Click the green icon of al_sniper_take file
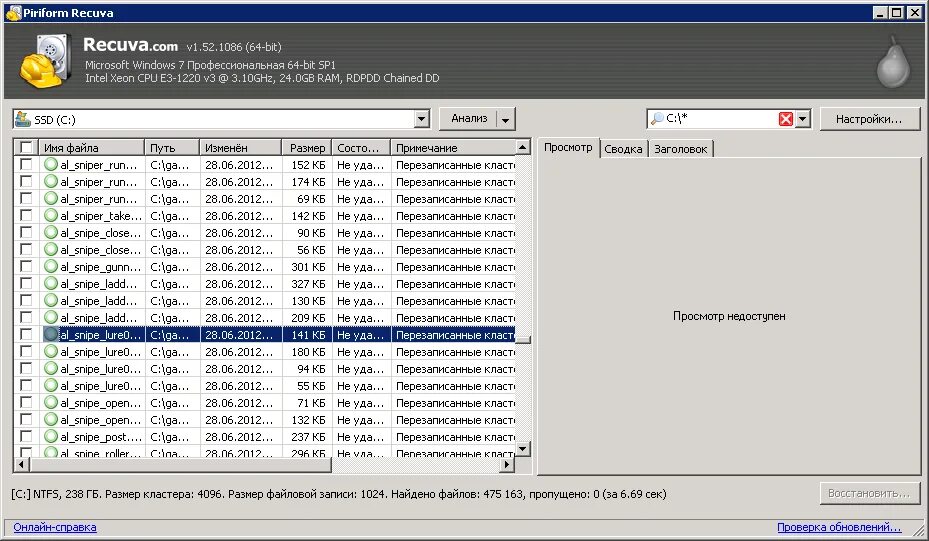Screen dimensions: 929x541 point(51,215)
